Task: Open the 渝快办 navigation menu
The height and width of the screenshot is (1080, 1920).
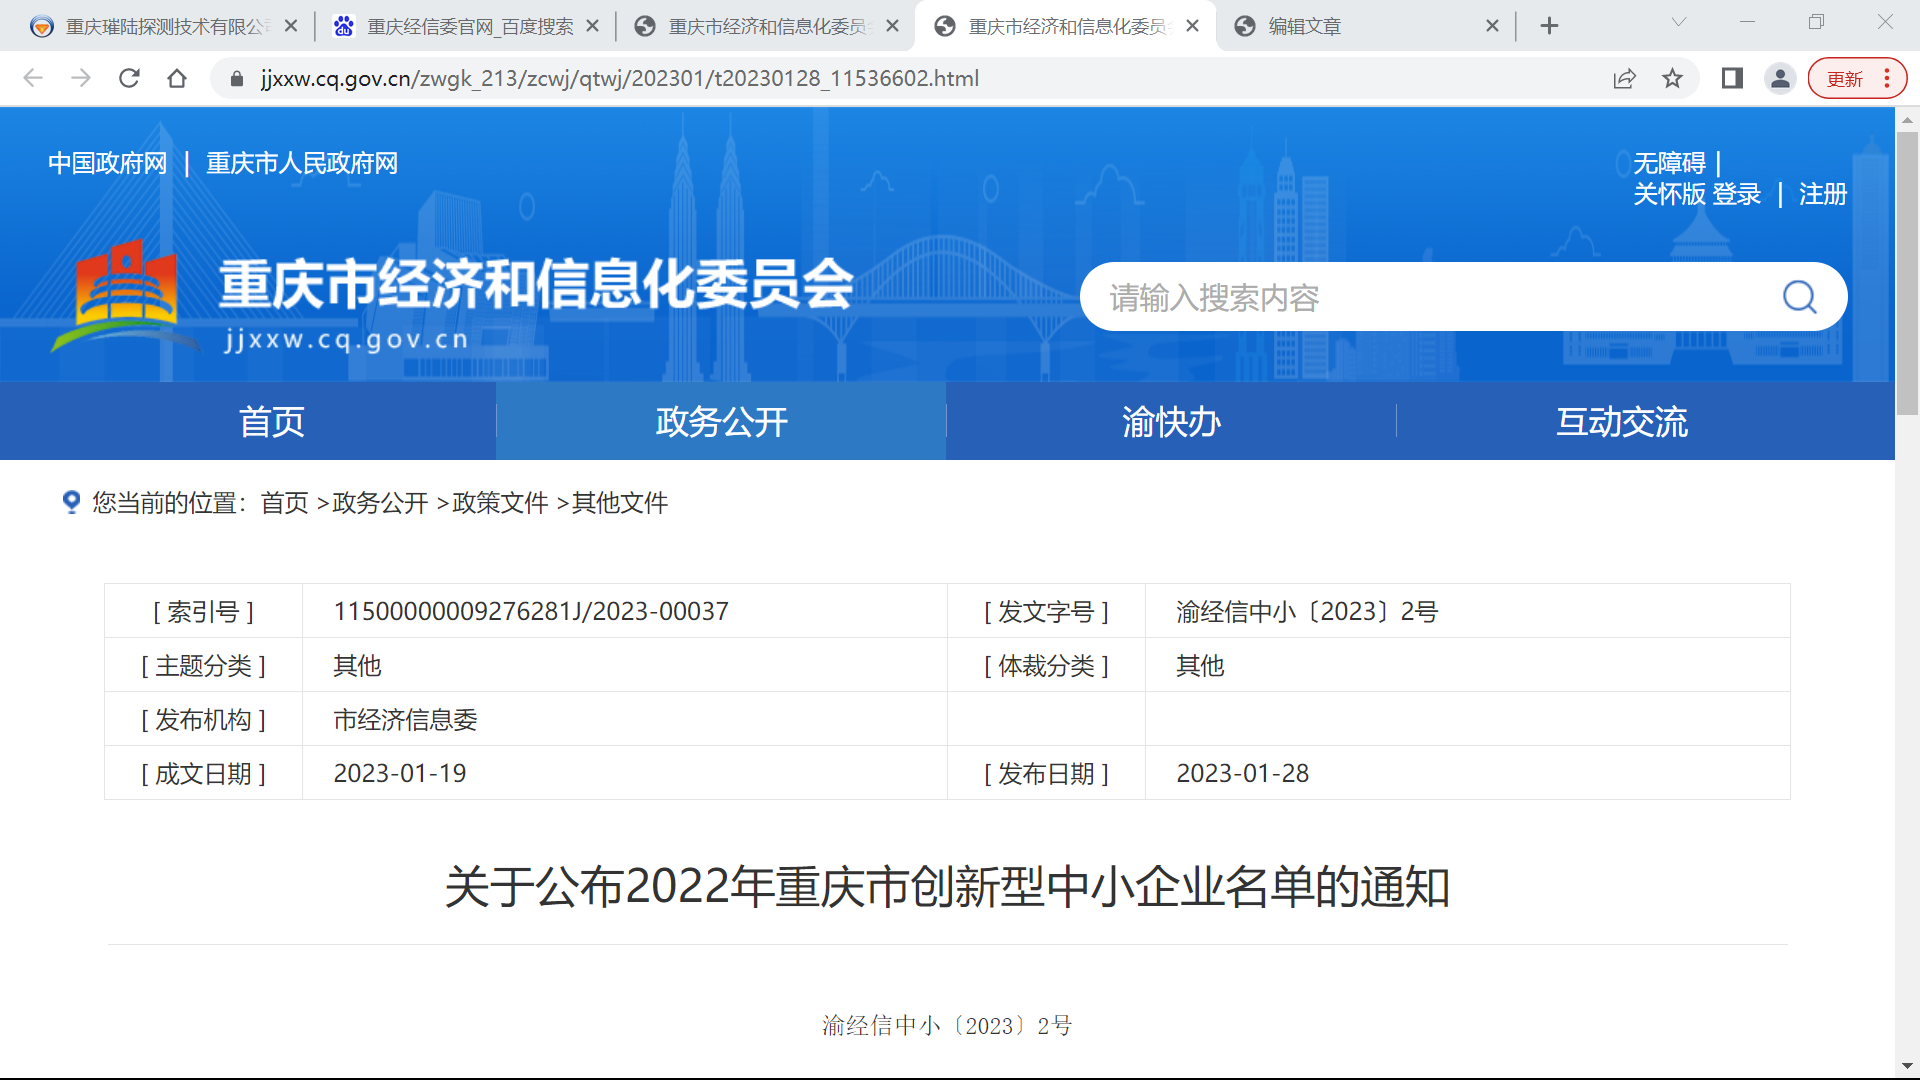Action: [x=1171, y=421]
